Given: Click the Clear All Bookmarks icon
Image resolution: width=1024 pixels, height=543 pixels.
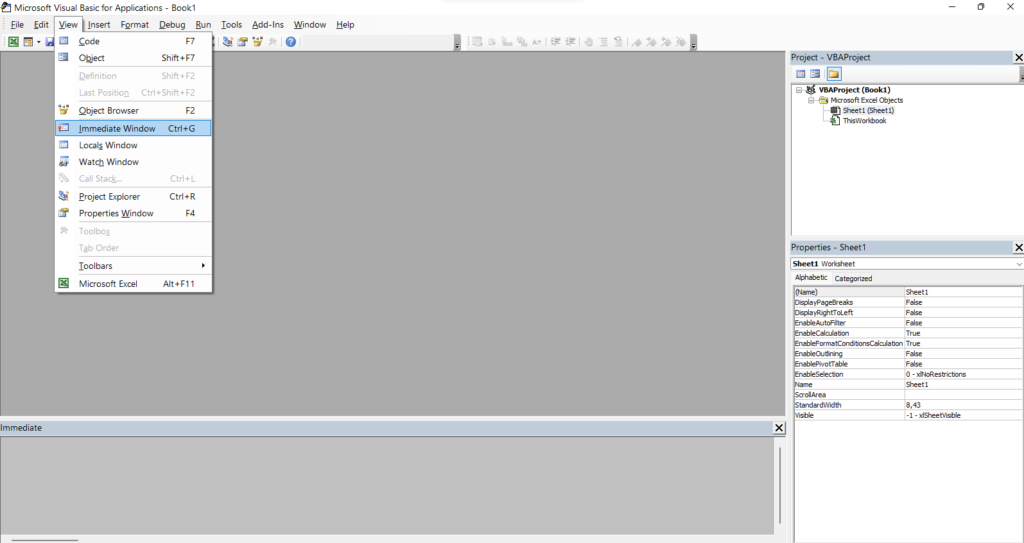Looking at the screenshot, I should (x=681, y=42).
